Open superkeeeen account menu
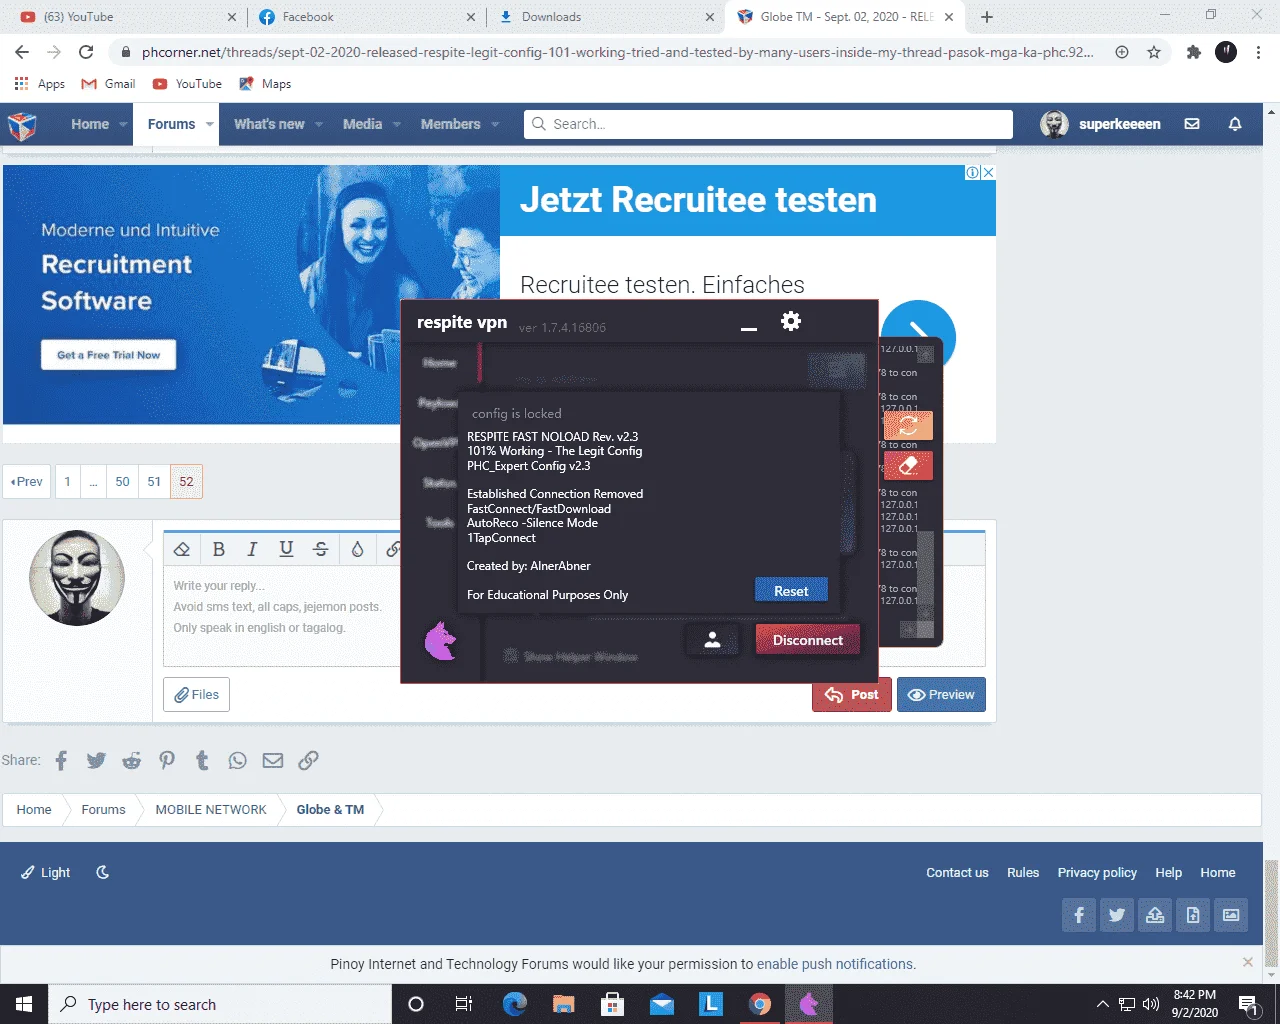This screenshot has height=1024, width=1280. point(1101,124)
